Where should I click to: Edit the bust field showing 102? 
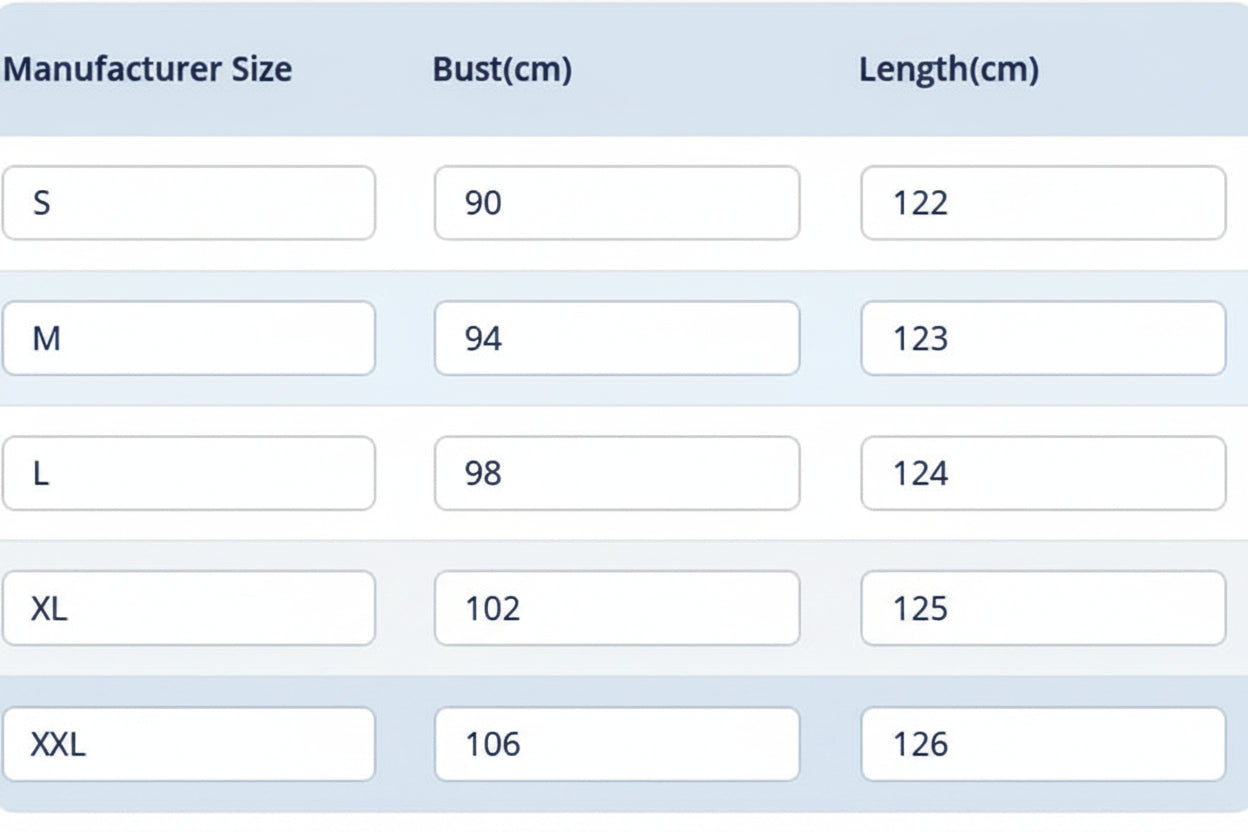point(617,608)
